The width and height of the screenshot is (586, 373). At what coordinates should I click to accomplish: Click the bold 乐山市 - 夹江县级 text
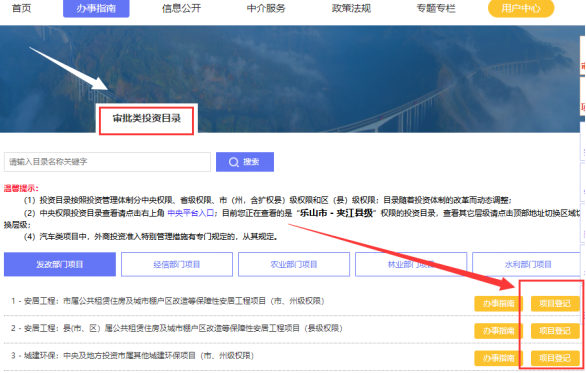pos(336,213)
